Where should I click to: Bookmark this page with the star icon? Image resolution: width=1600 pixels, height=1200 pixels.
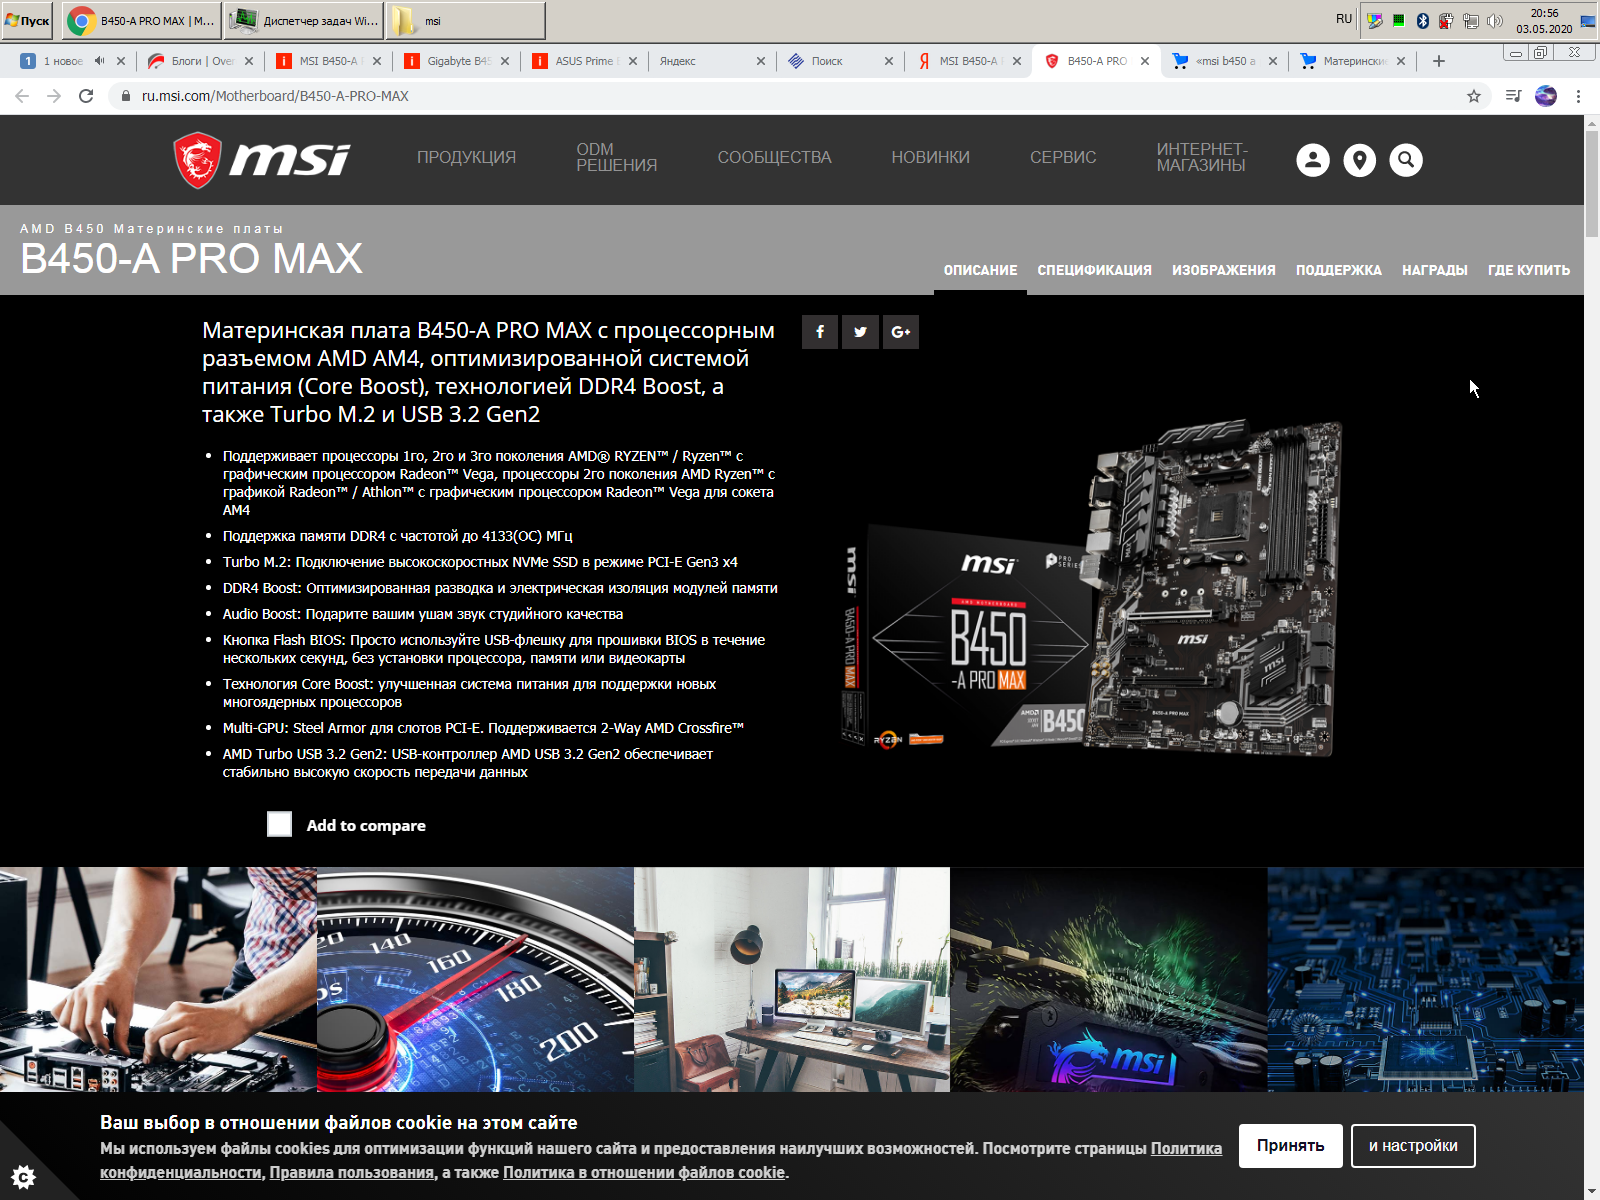click(1473, 96)
